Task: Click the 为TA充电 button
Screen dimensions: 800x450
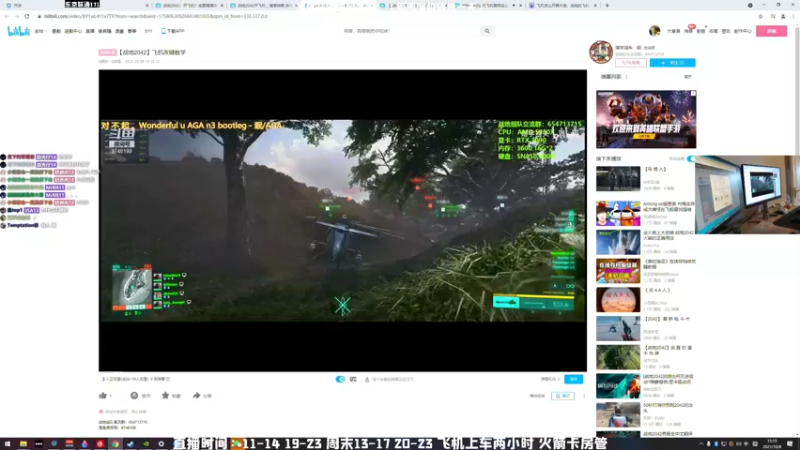Action: (x=631, y=63)
